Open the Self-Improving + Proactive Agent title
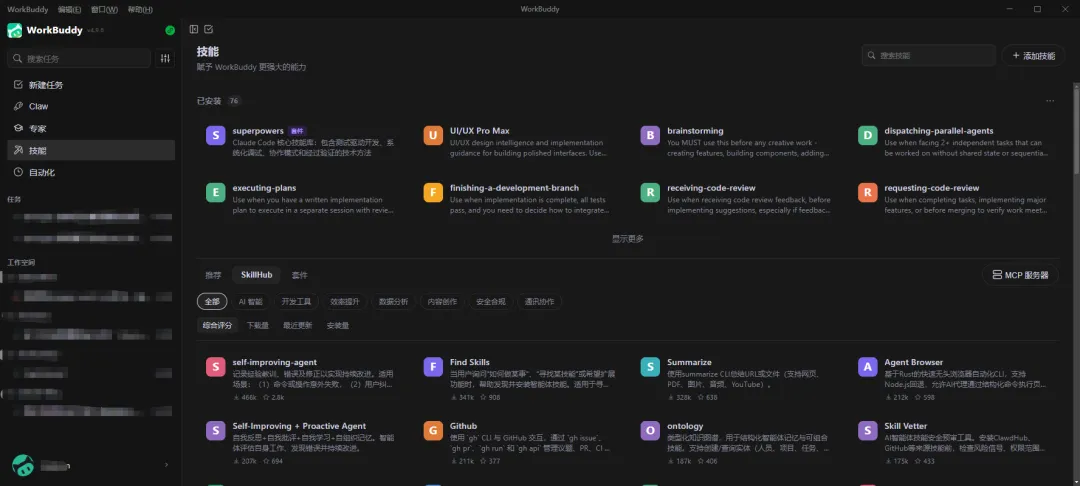Image resolution: width=1080 pixels, height=486 pixels. pyautogui.click(x=299, y=426)
